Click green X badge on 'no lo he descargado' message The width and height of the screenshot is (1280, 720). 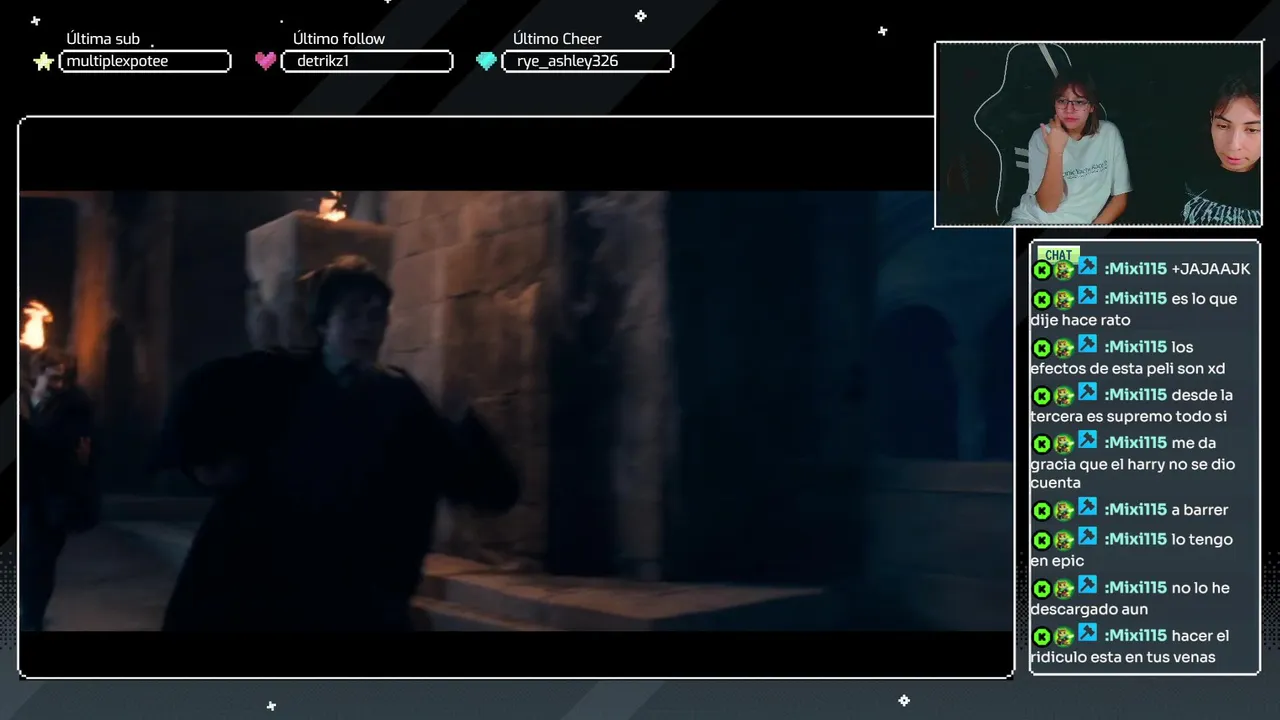[x=1042, y=589]
